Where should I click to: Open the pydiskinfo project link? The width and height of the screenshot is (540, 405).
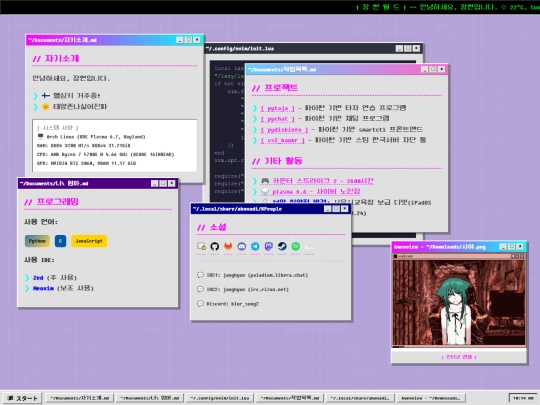(x=284, y=129)
